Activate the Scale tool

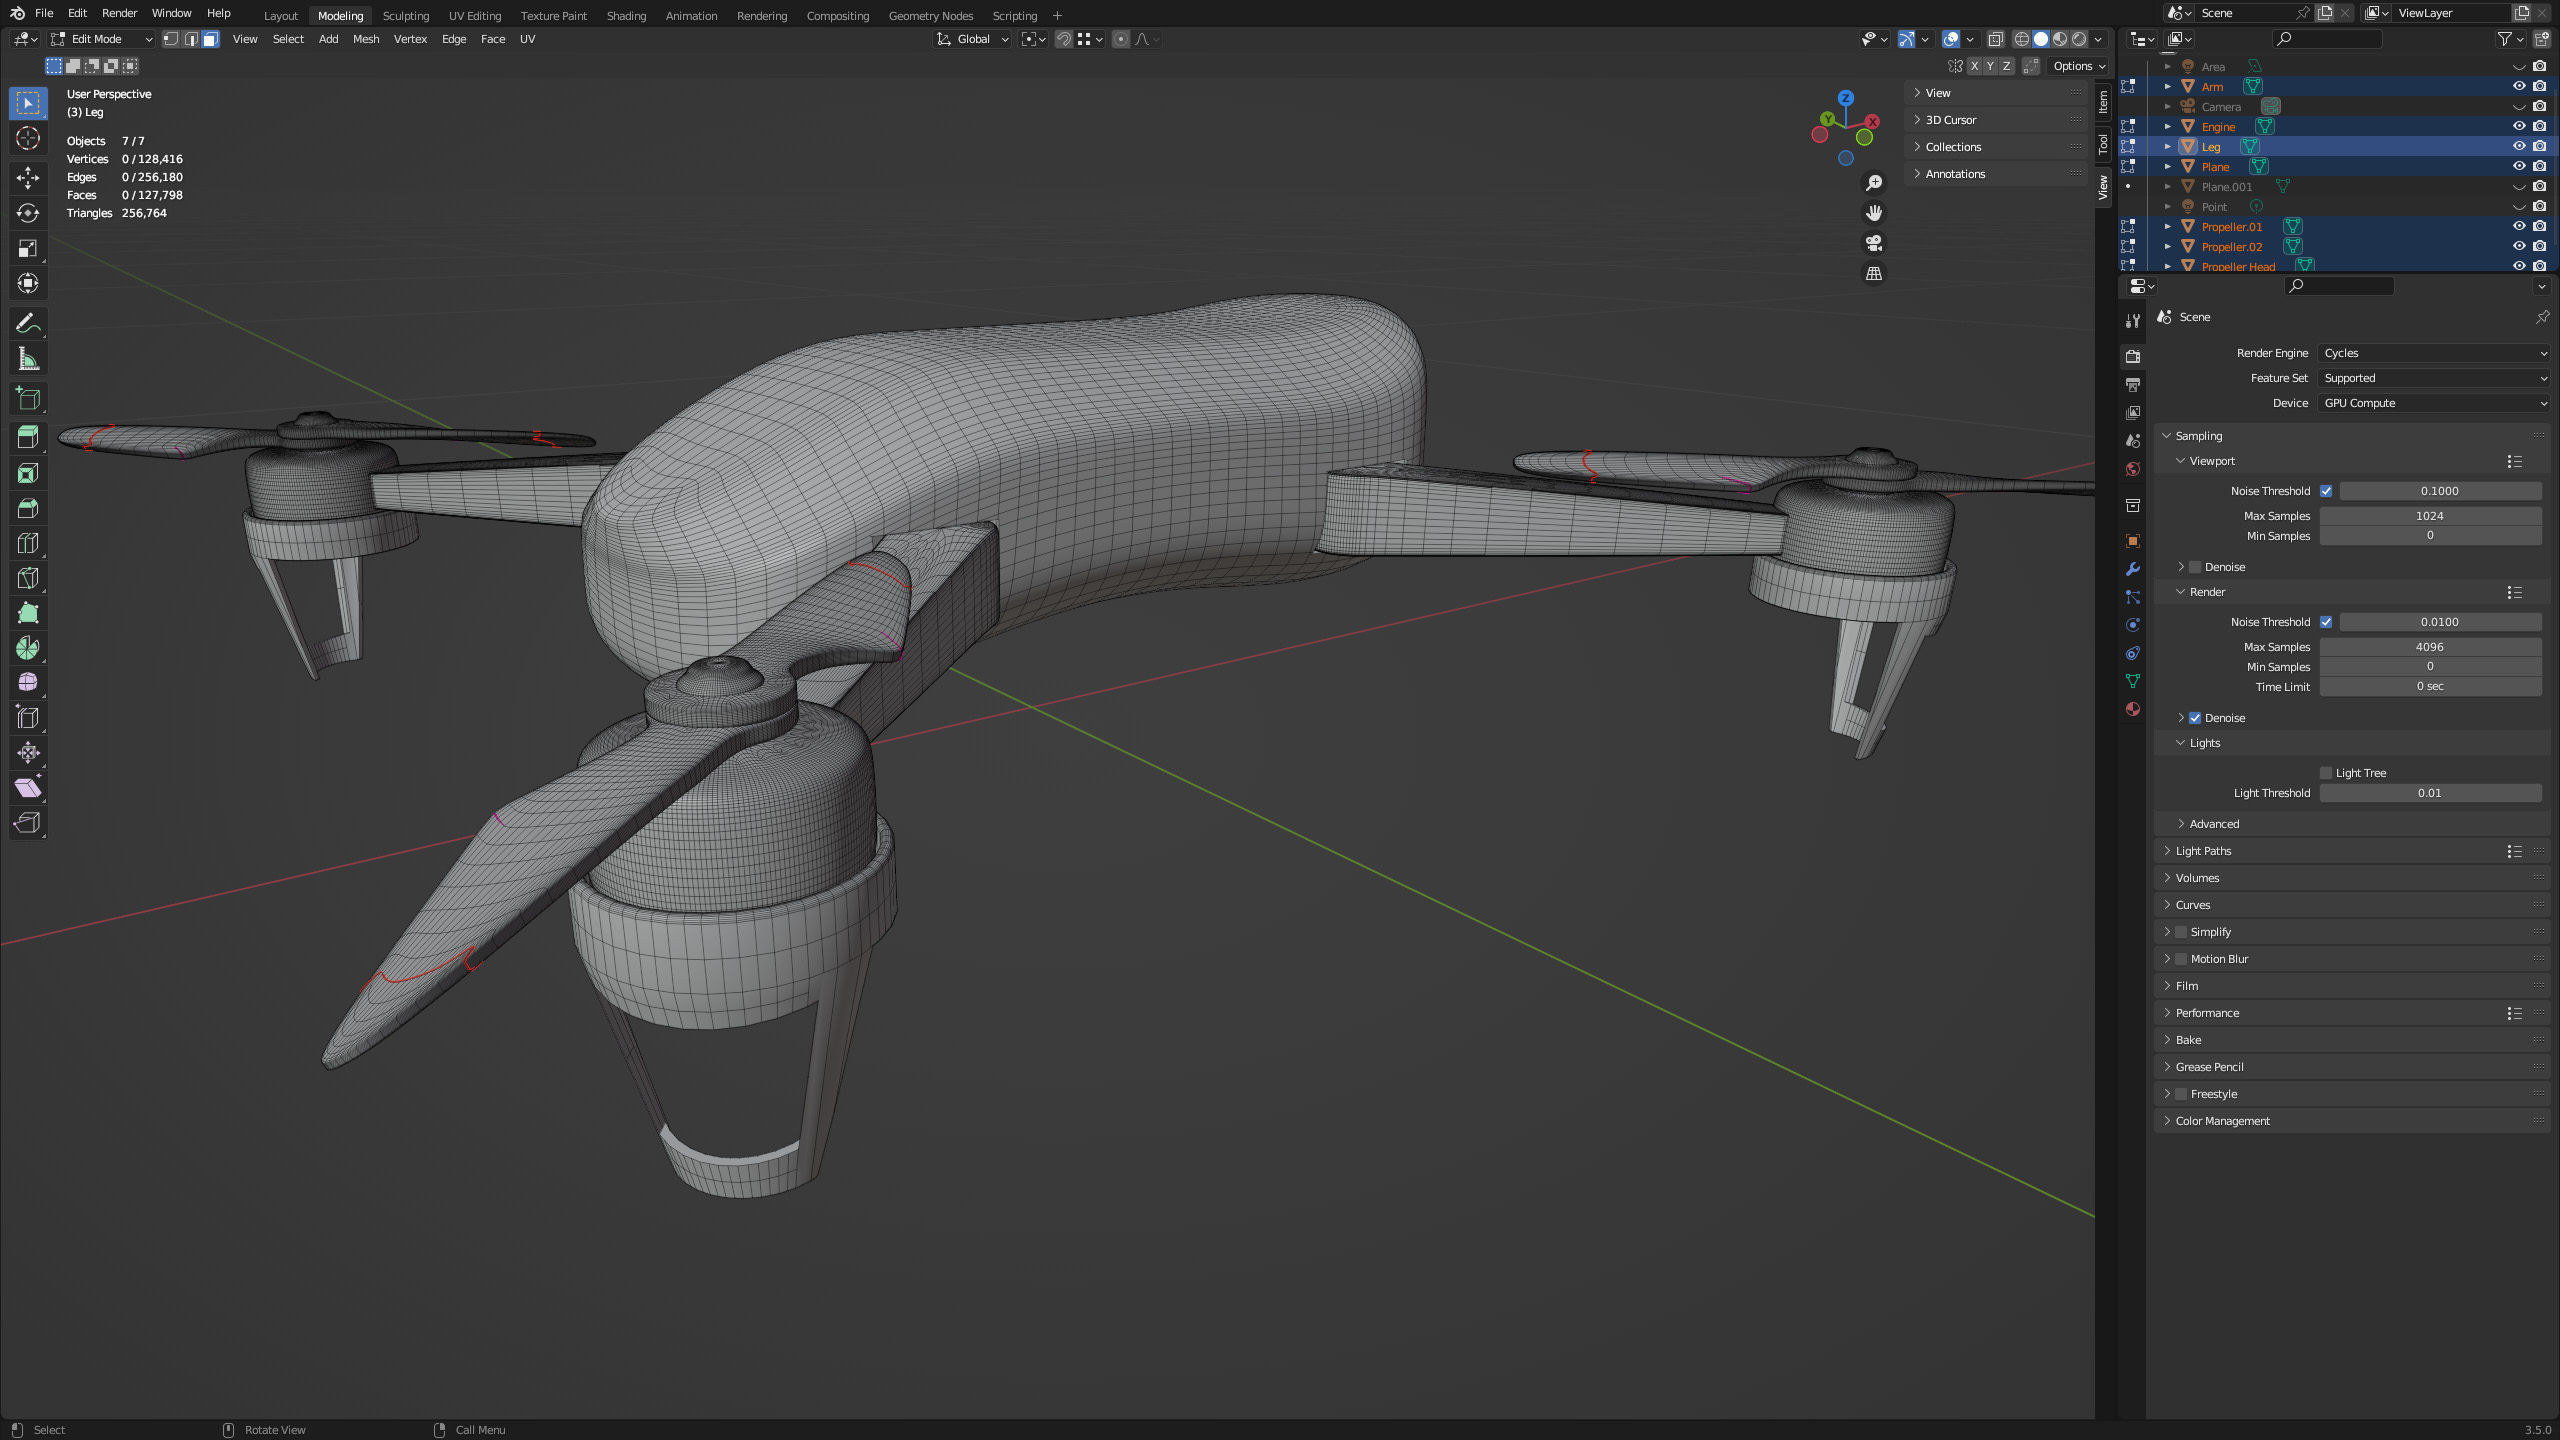click(28, 248)
